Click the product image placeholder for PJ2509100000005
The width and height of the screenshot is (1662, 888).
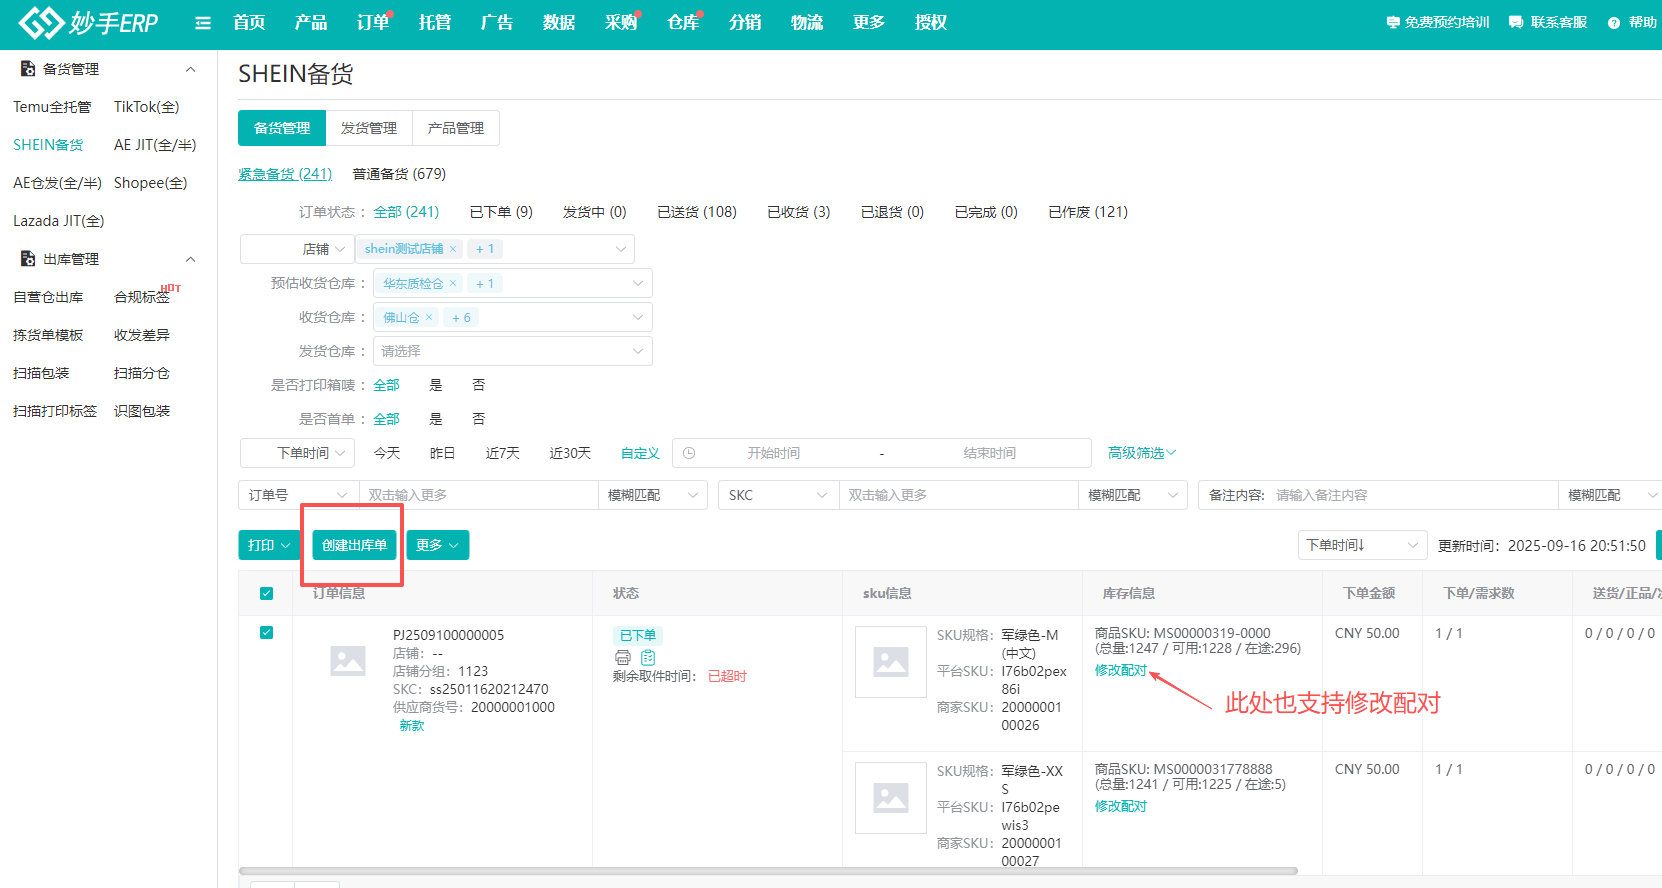(348, 661)
